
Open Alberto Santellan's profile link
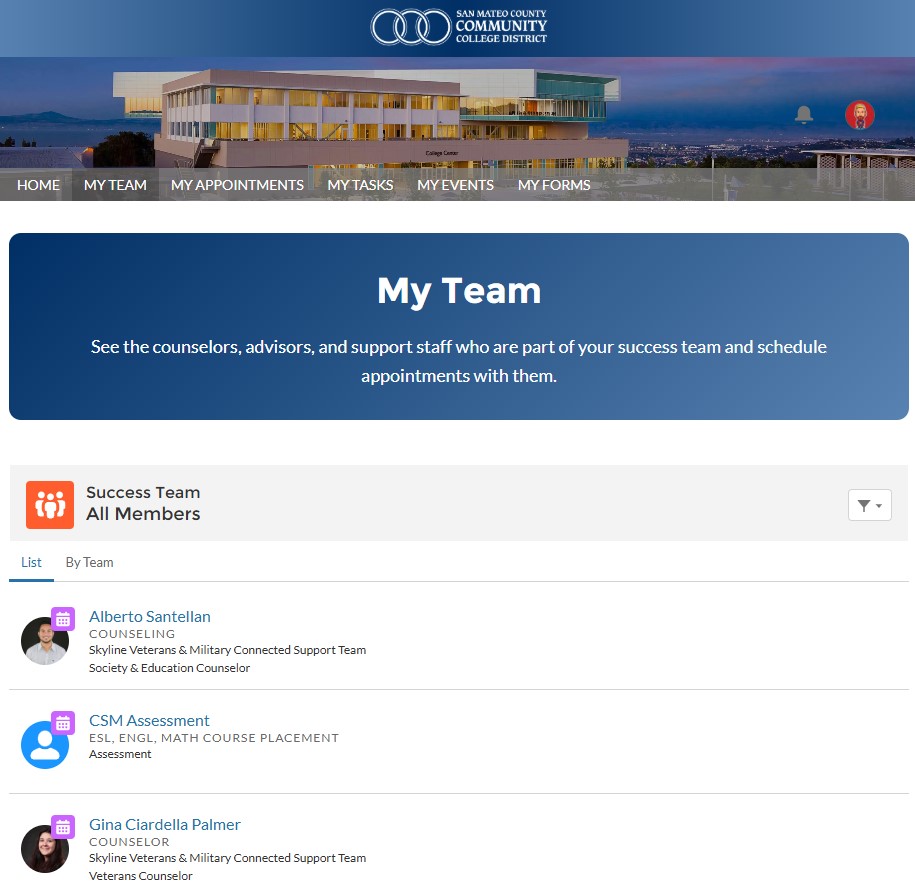pos(149,616)
